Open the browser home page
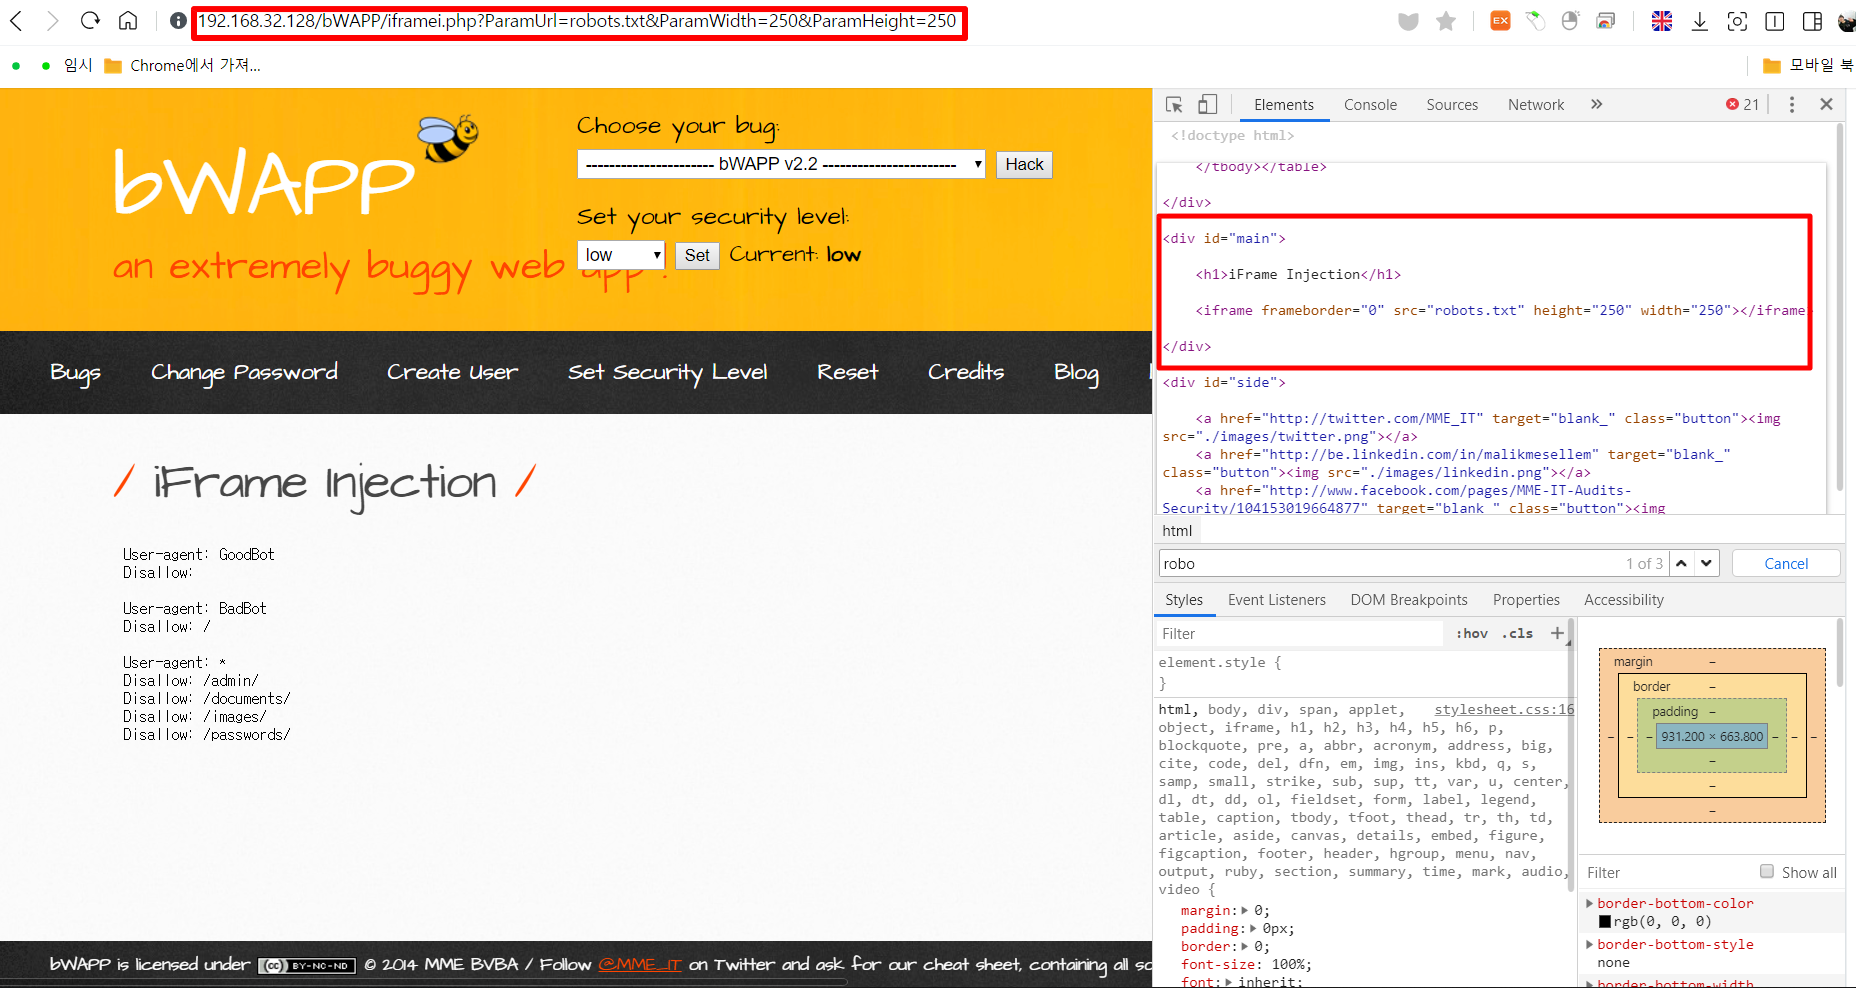This screenshot has height=988, width=1856. coord(128,21)
